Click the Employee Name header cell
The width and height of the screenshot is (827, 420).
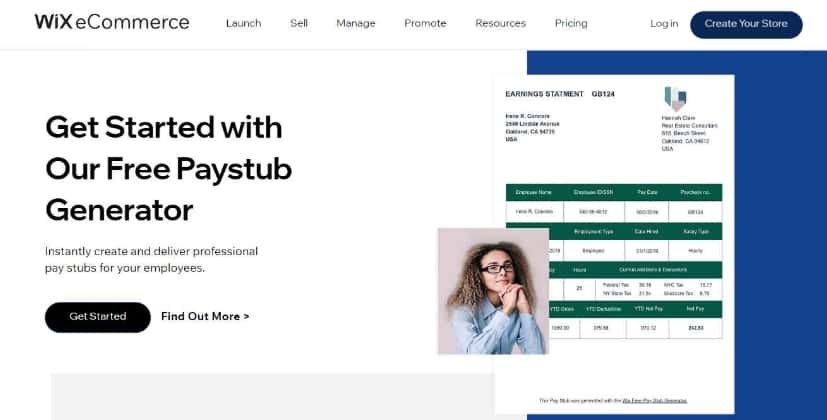click(x=534, y=193)
